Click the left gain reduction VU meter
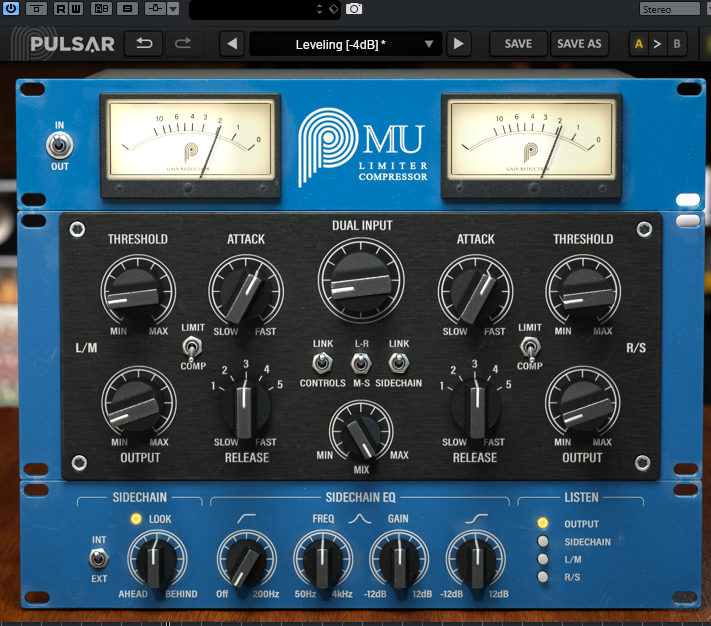Image resolution: width=711 pixels, height=626 pixels. pyautogui.click(x=190, y=146)
